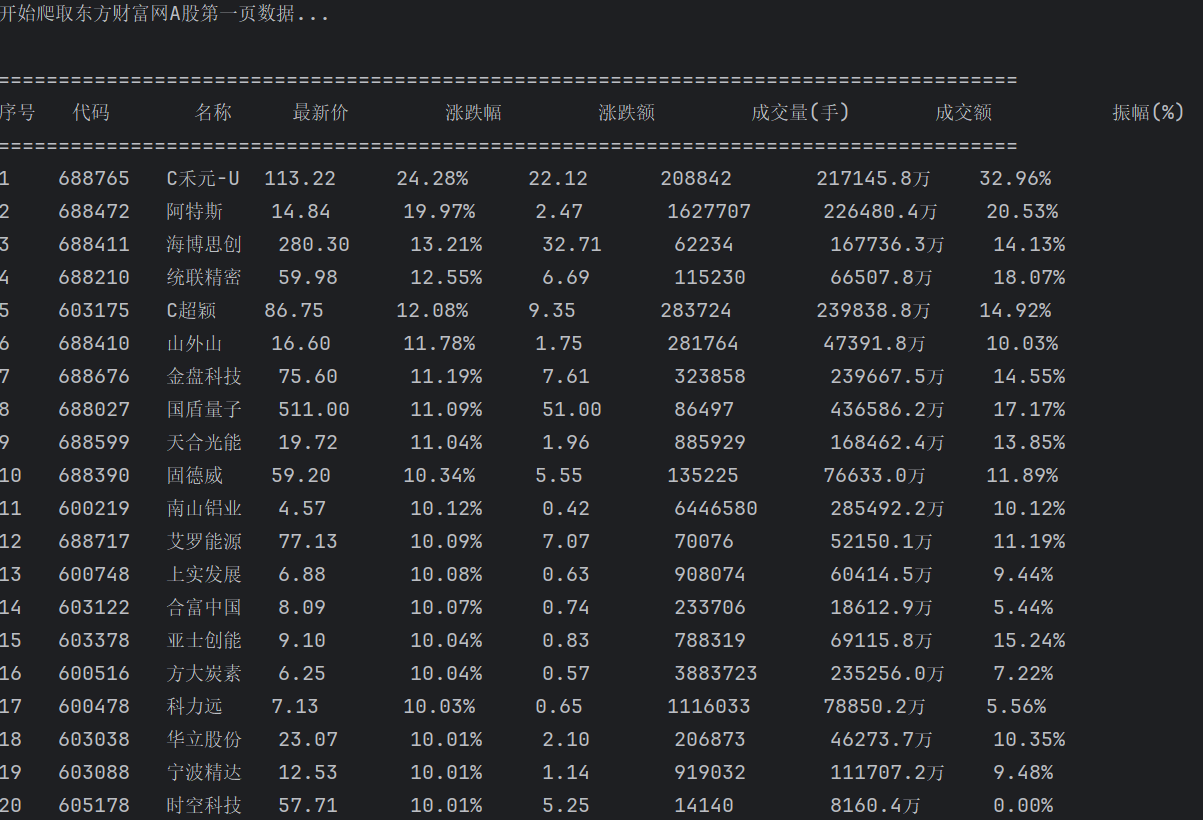The width and height of the screenshot is (1203, 820).
Task: Click the volume 1116033
Action: 709,707
